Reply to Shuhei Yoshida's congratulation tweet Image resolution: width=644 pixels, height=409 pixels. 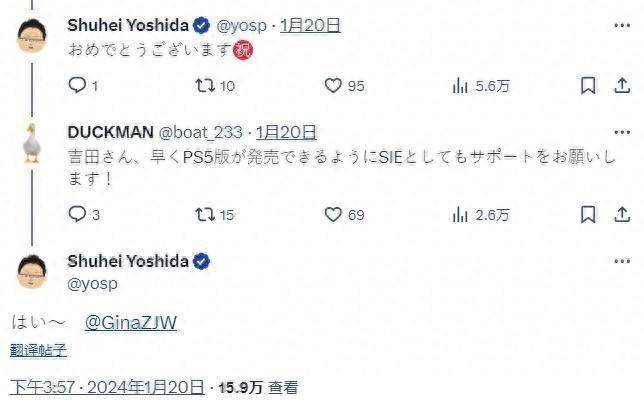[x=77, y=86]
